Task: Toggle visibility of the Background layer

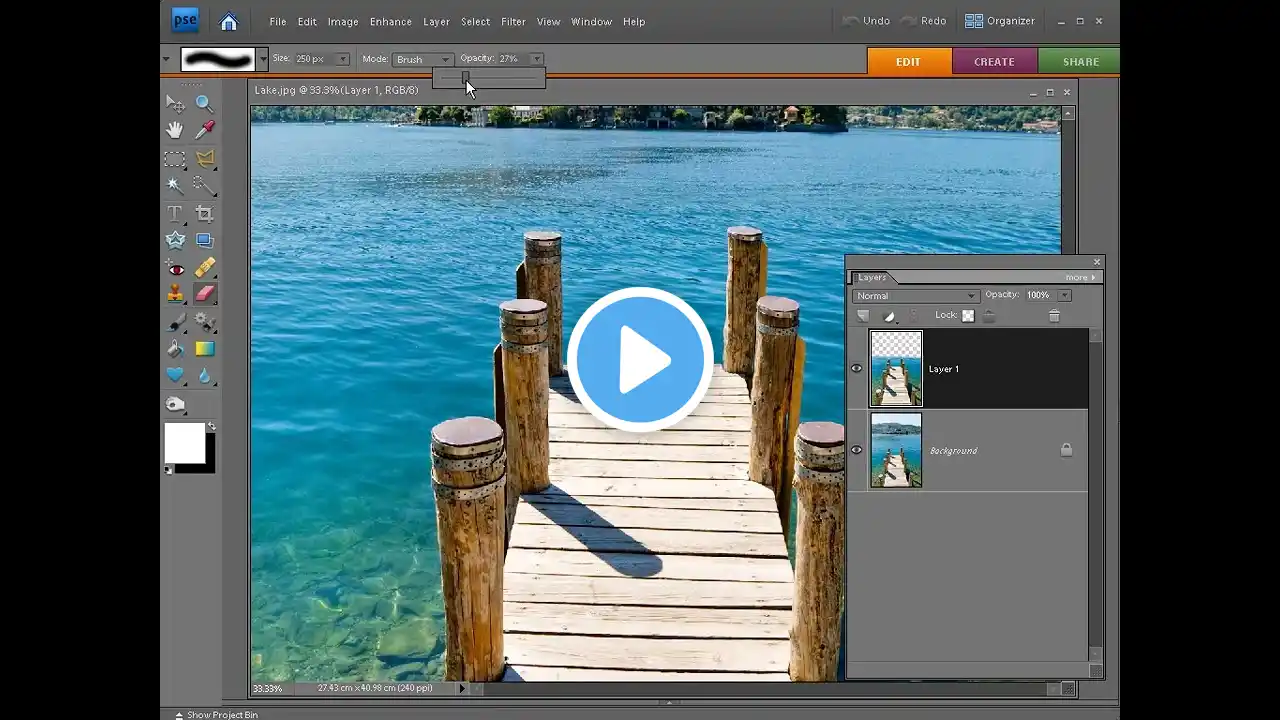Action: 857,450
